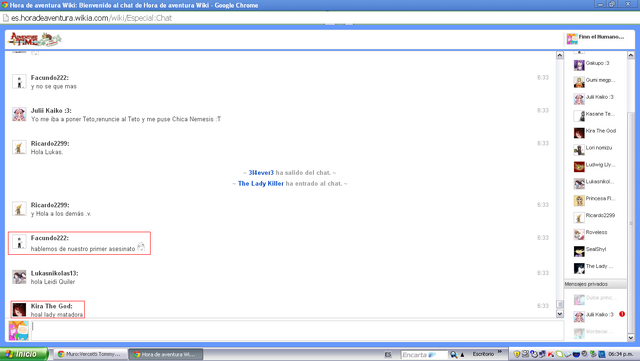The image size is (640, 361).
Task: Open 3l4ever3 user link in chat
Action: pos(261,173)
